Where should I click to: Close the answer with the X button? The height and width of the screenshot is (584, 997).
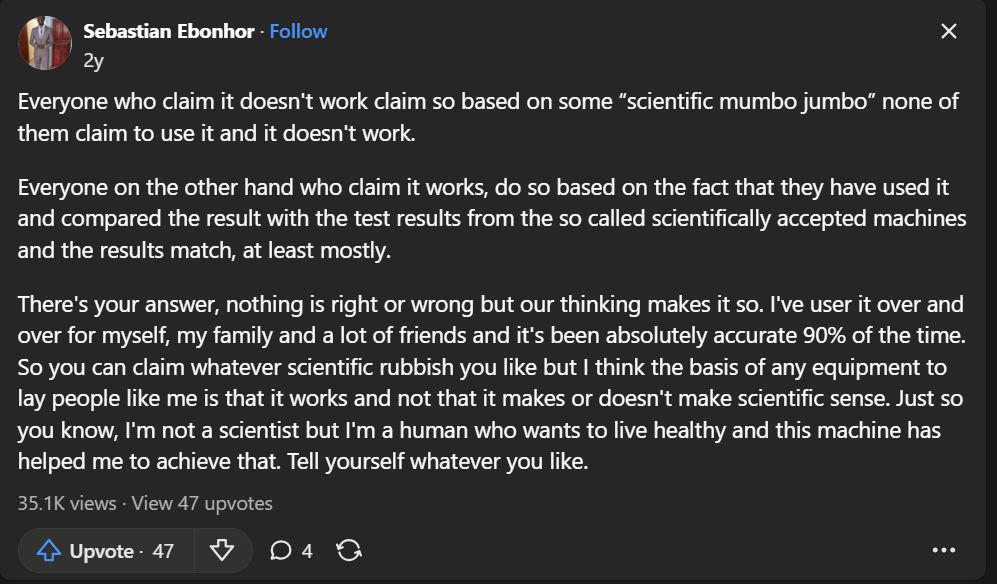[949, 31]
